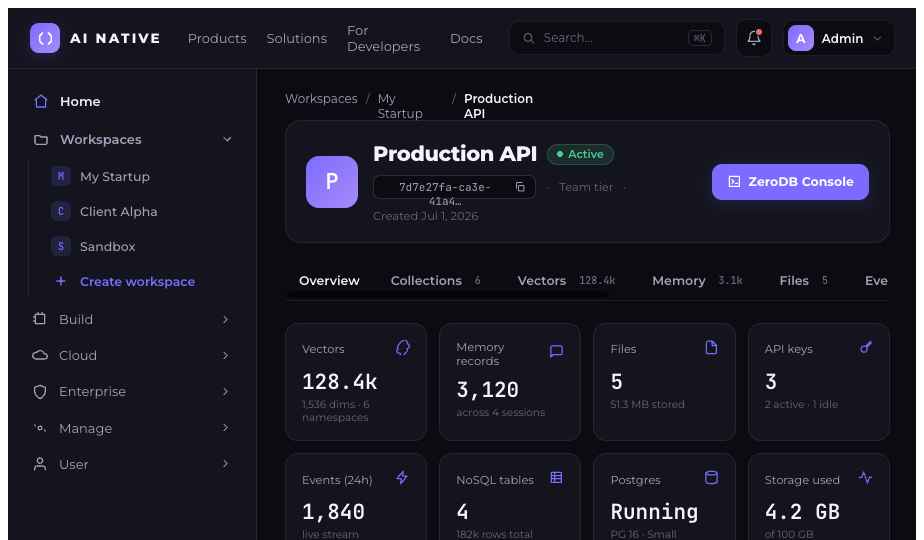Click the Enterprise shield icon
Screen dimensions: 924x540
39,392
